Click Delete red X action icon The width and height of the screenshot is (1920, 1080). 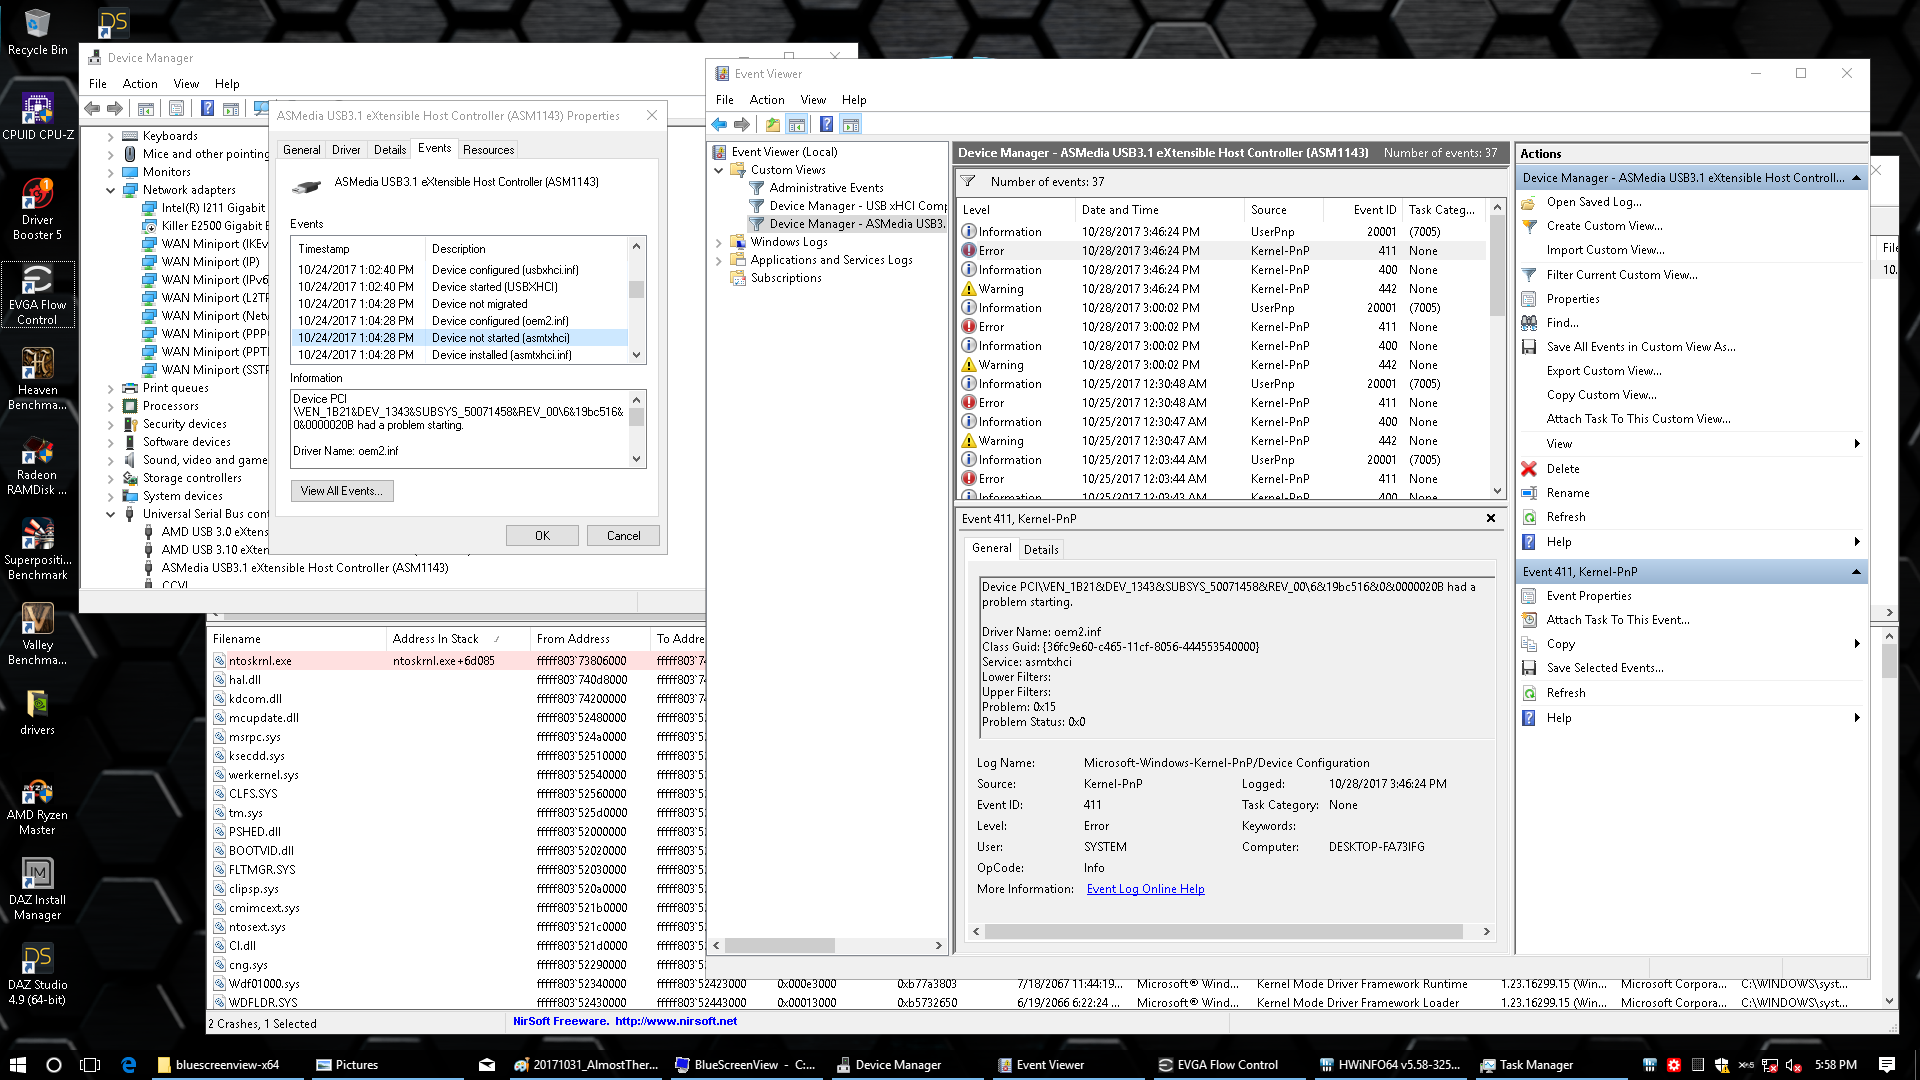click(1529, 469)
